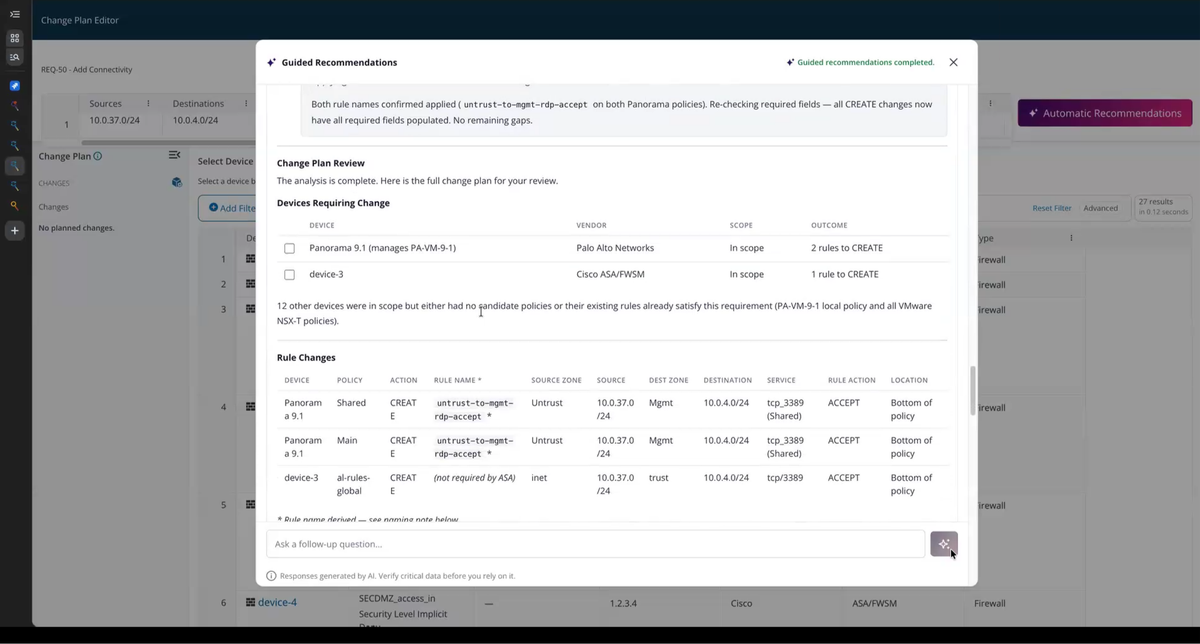The image size is (1200, 644).
Task: Click the SCOPE column header
Action: 741,225
